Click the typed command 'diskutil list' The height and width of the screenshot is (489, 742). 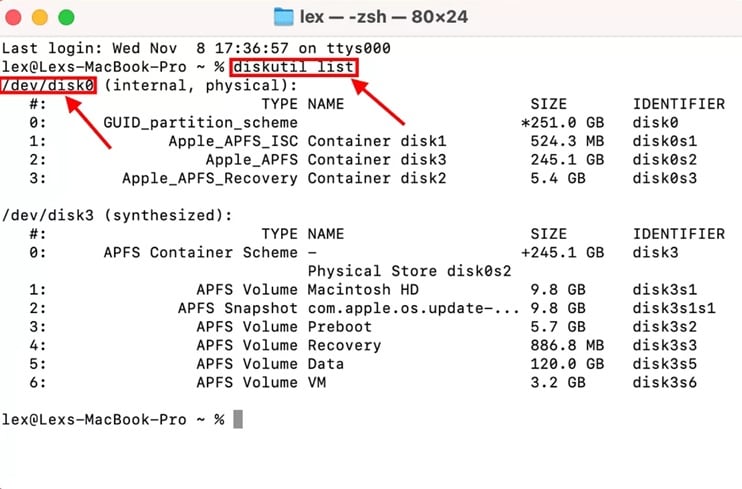click(293, 67)
